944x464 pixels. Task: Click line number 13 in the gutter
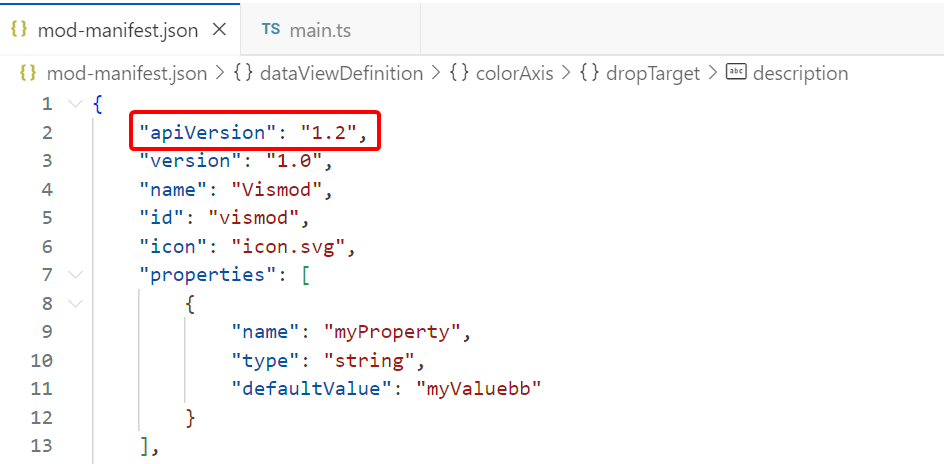(x=42, y=446)
